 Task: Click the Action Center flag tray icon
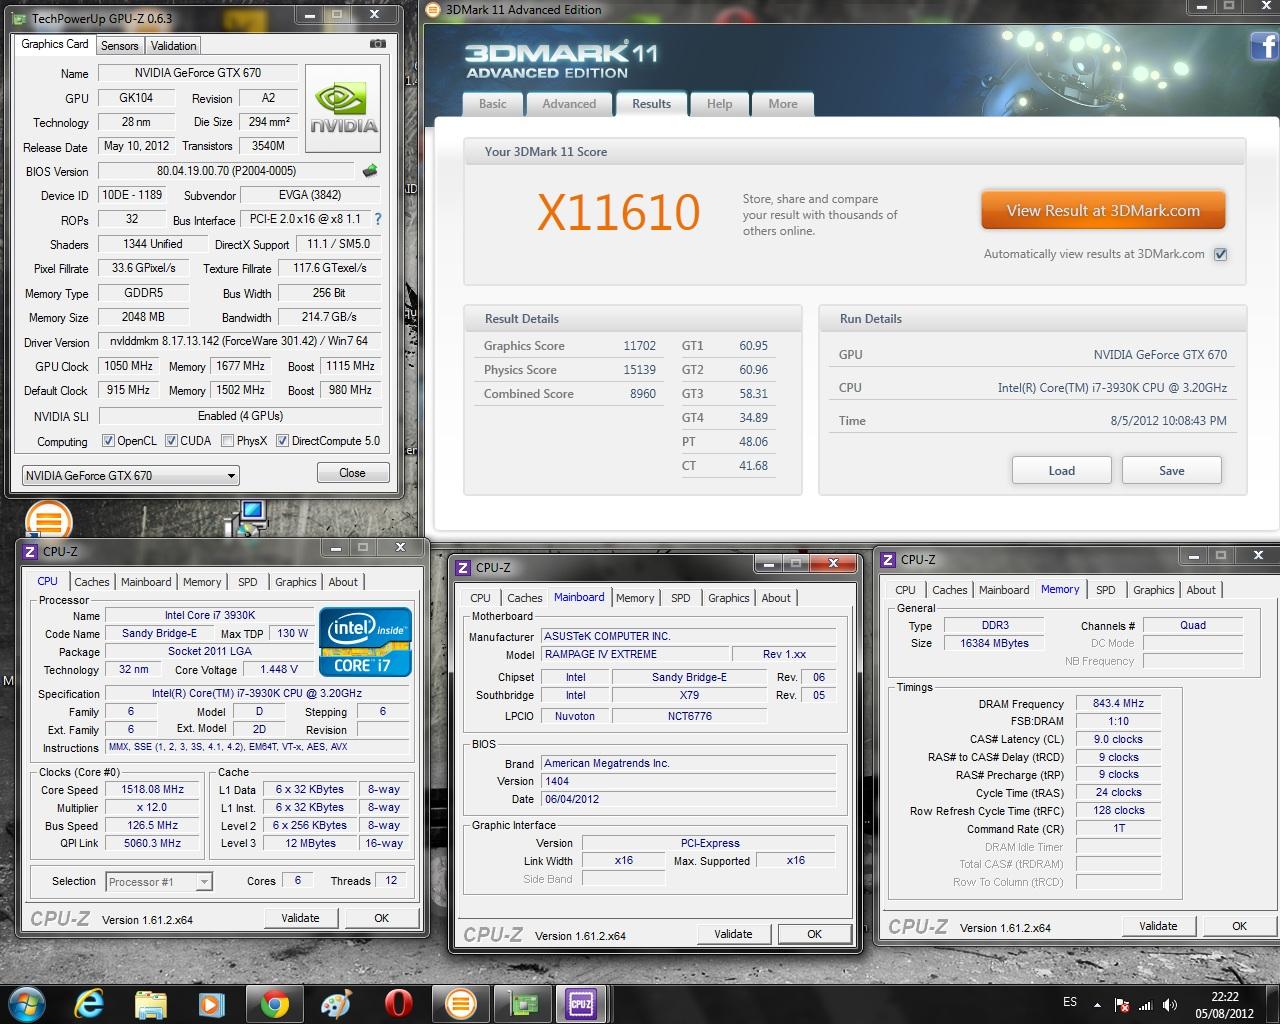tap(1122, 1005)
